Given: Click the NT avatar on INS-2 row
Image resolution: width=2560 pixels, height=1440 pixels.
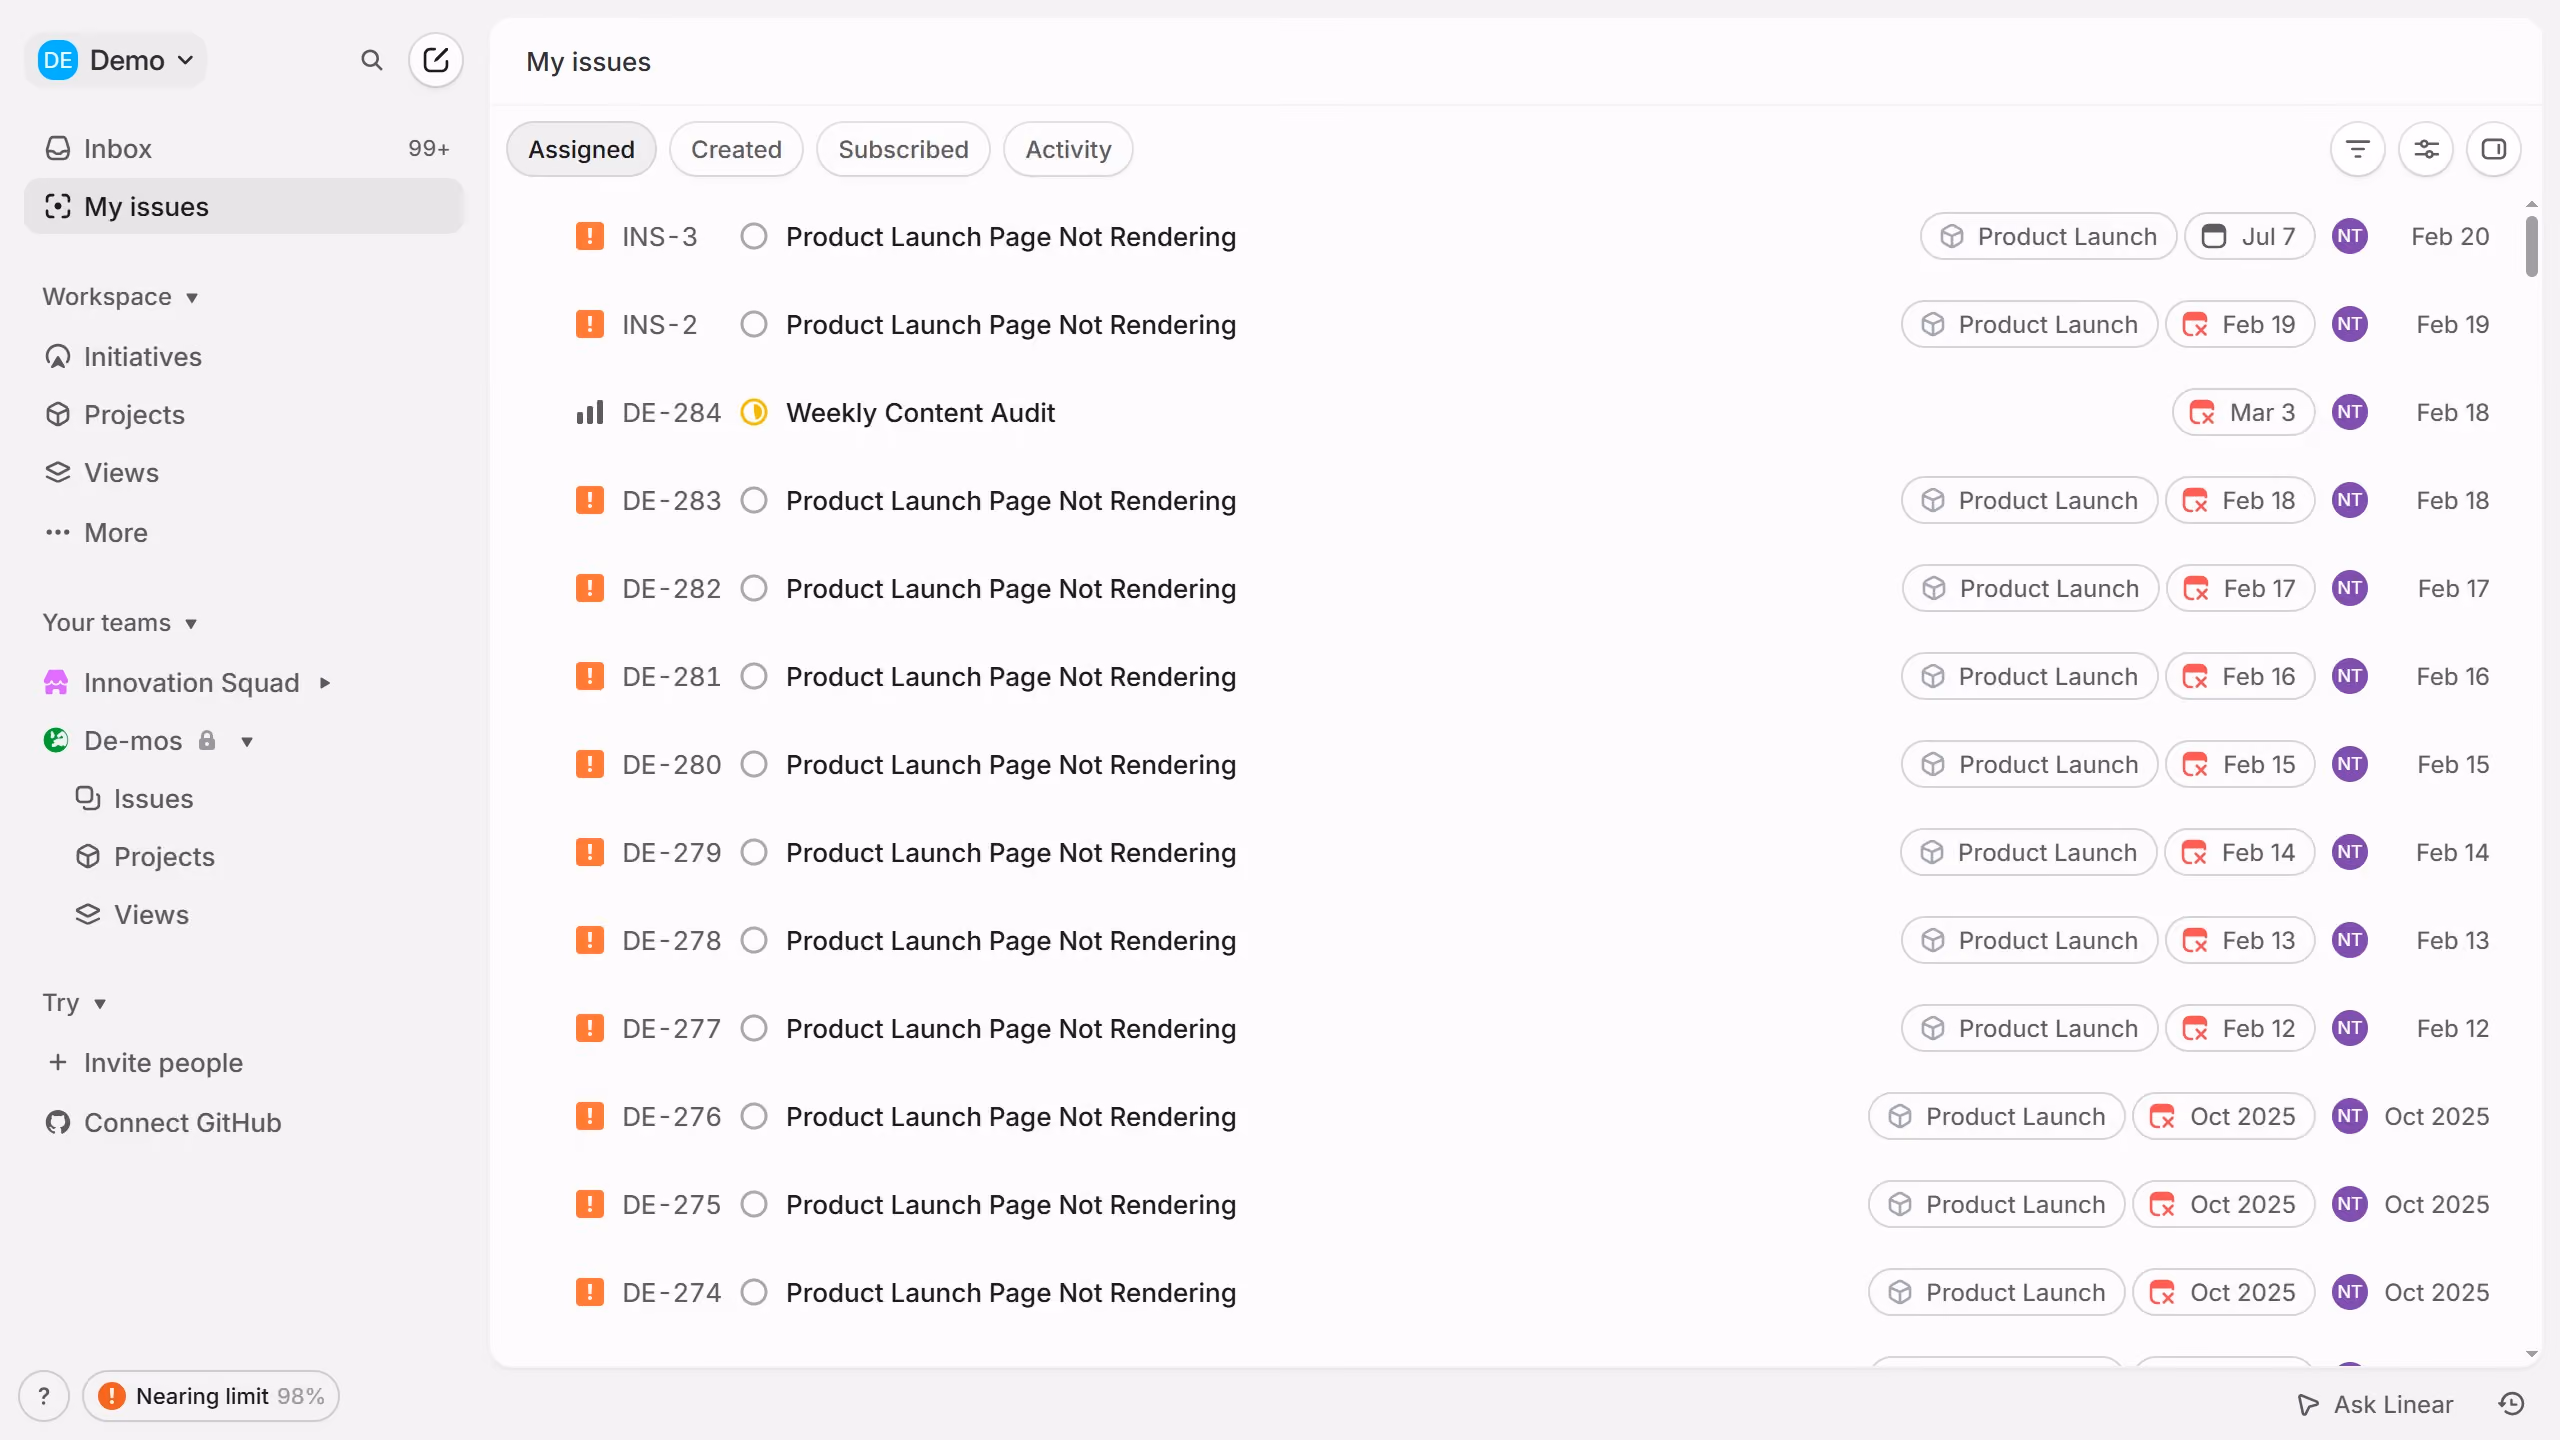Looking at the screenshot, I should (x=2350, y=325).
